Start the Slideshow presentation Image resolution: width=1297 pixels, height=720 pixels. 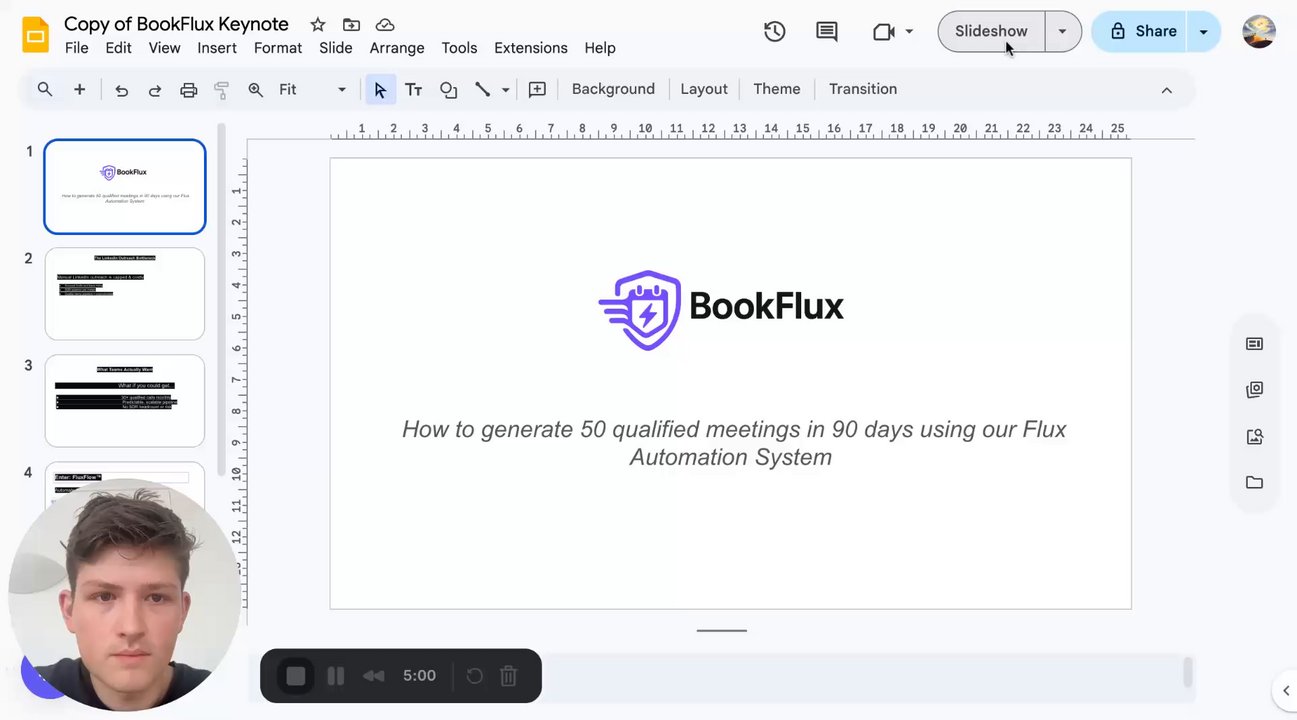point(991,31)
